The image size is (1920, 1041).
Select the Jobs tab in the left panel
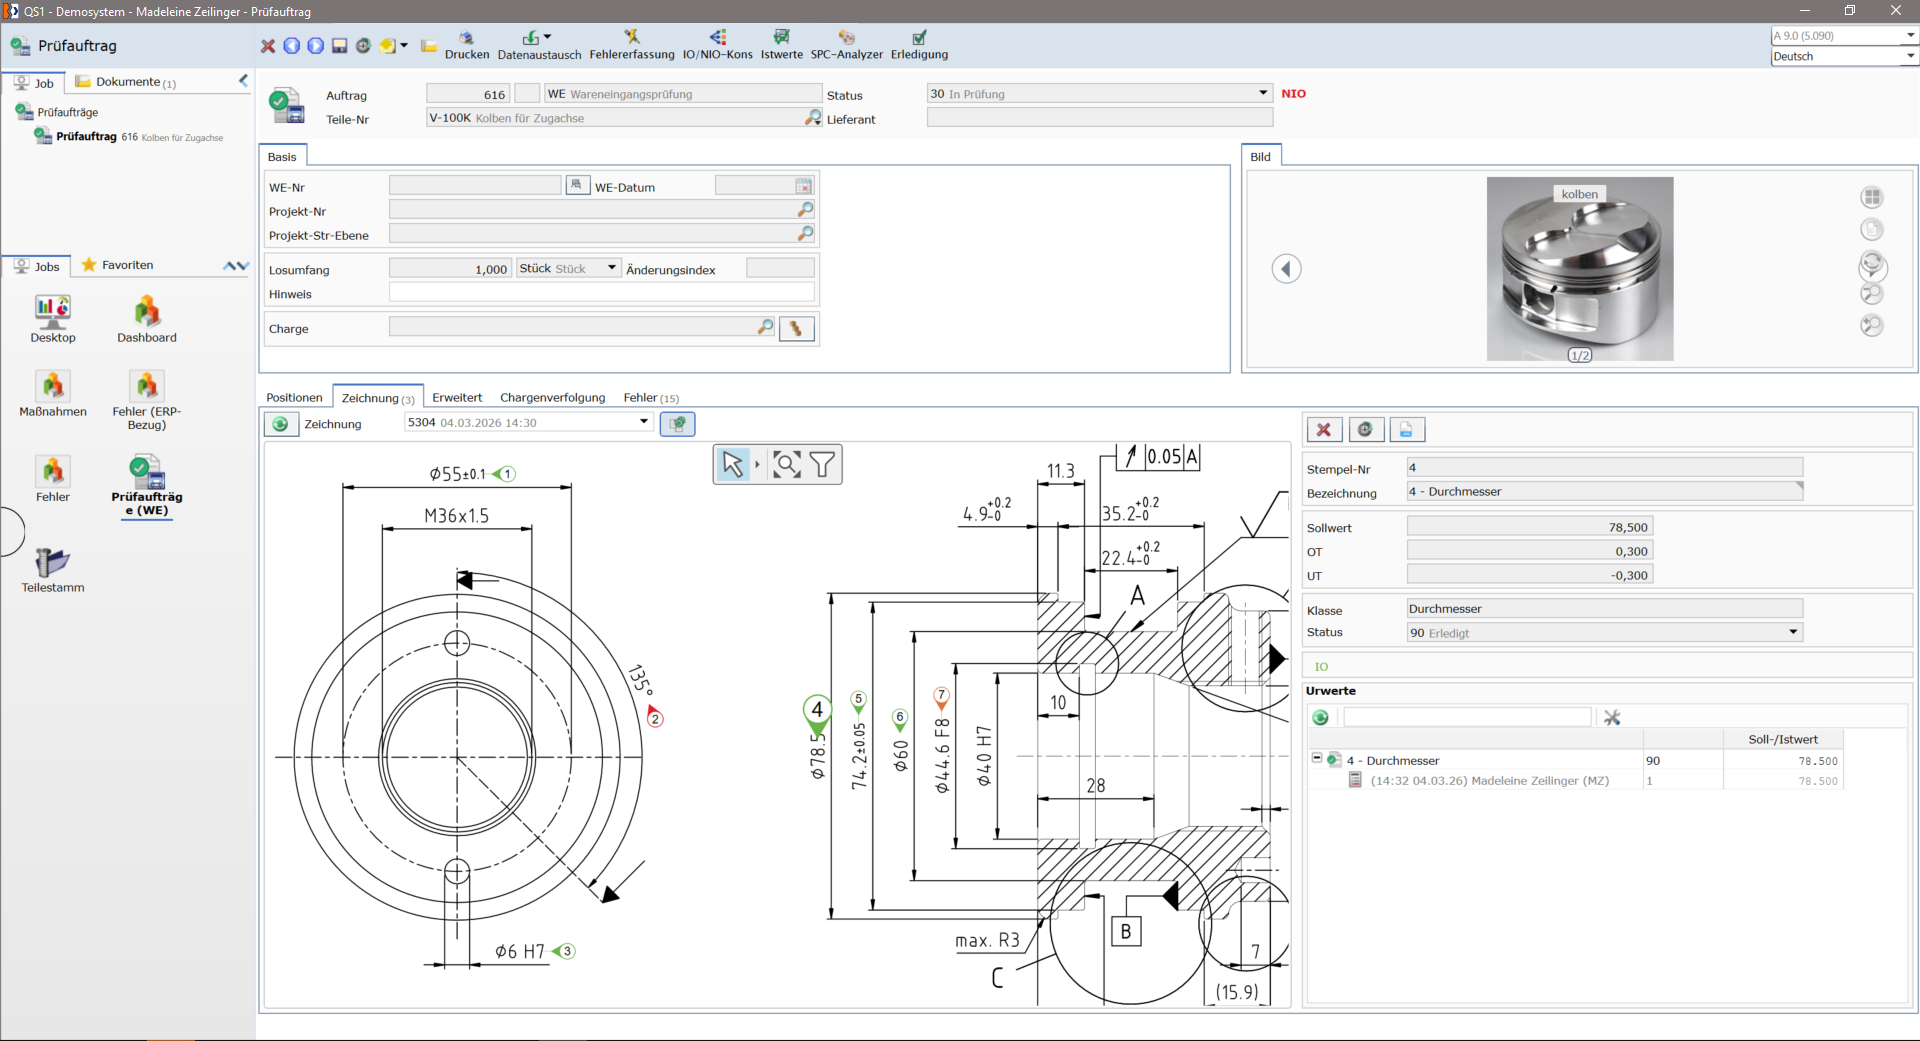click(x=37, y=266)
